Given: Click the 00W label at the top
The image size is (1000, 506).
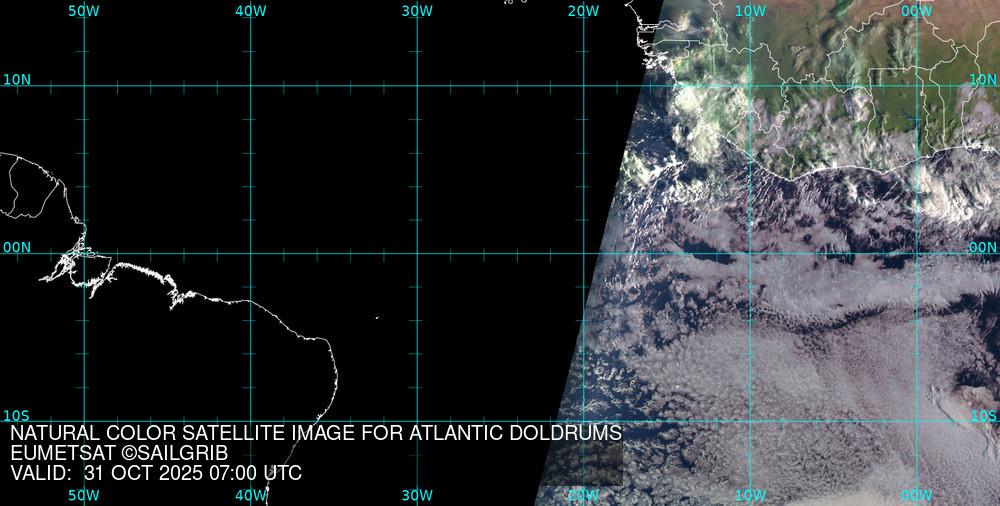Looking at the screenshot, I should 916,10.
